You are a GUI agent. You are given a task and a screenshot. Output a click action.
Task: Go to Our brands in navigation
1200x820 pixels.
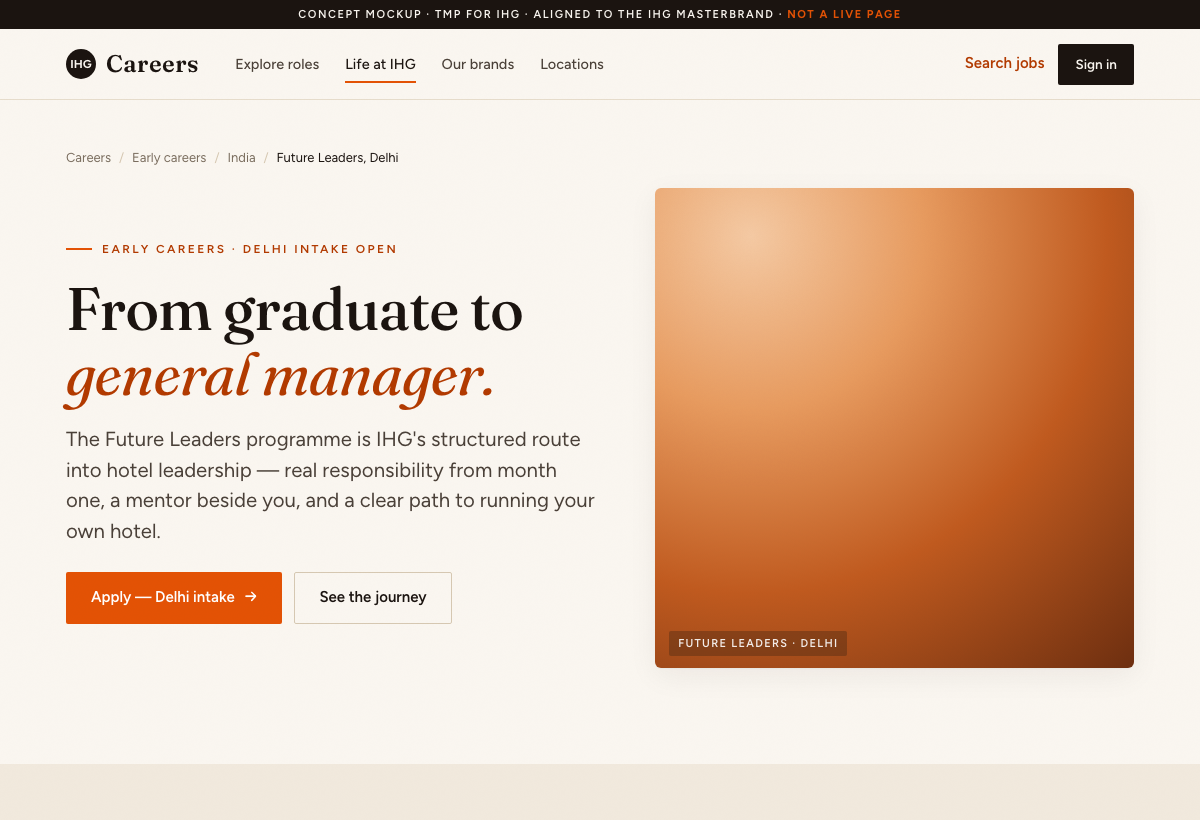click(478, 64)
